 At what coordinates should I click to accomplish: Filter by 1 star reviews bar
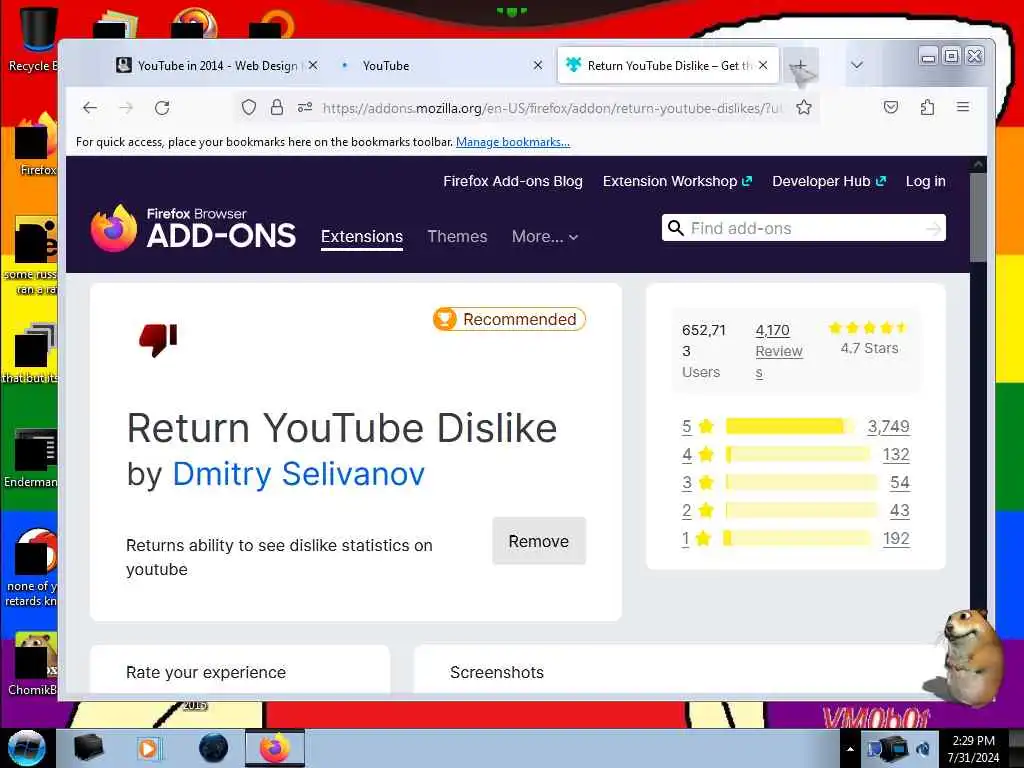(798, 539)
